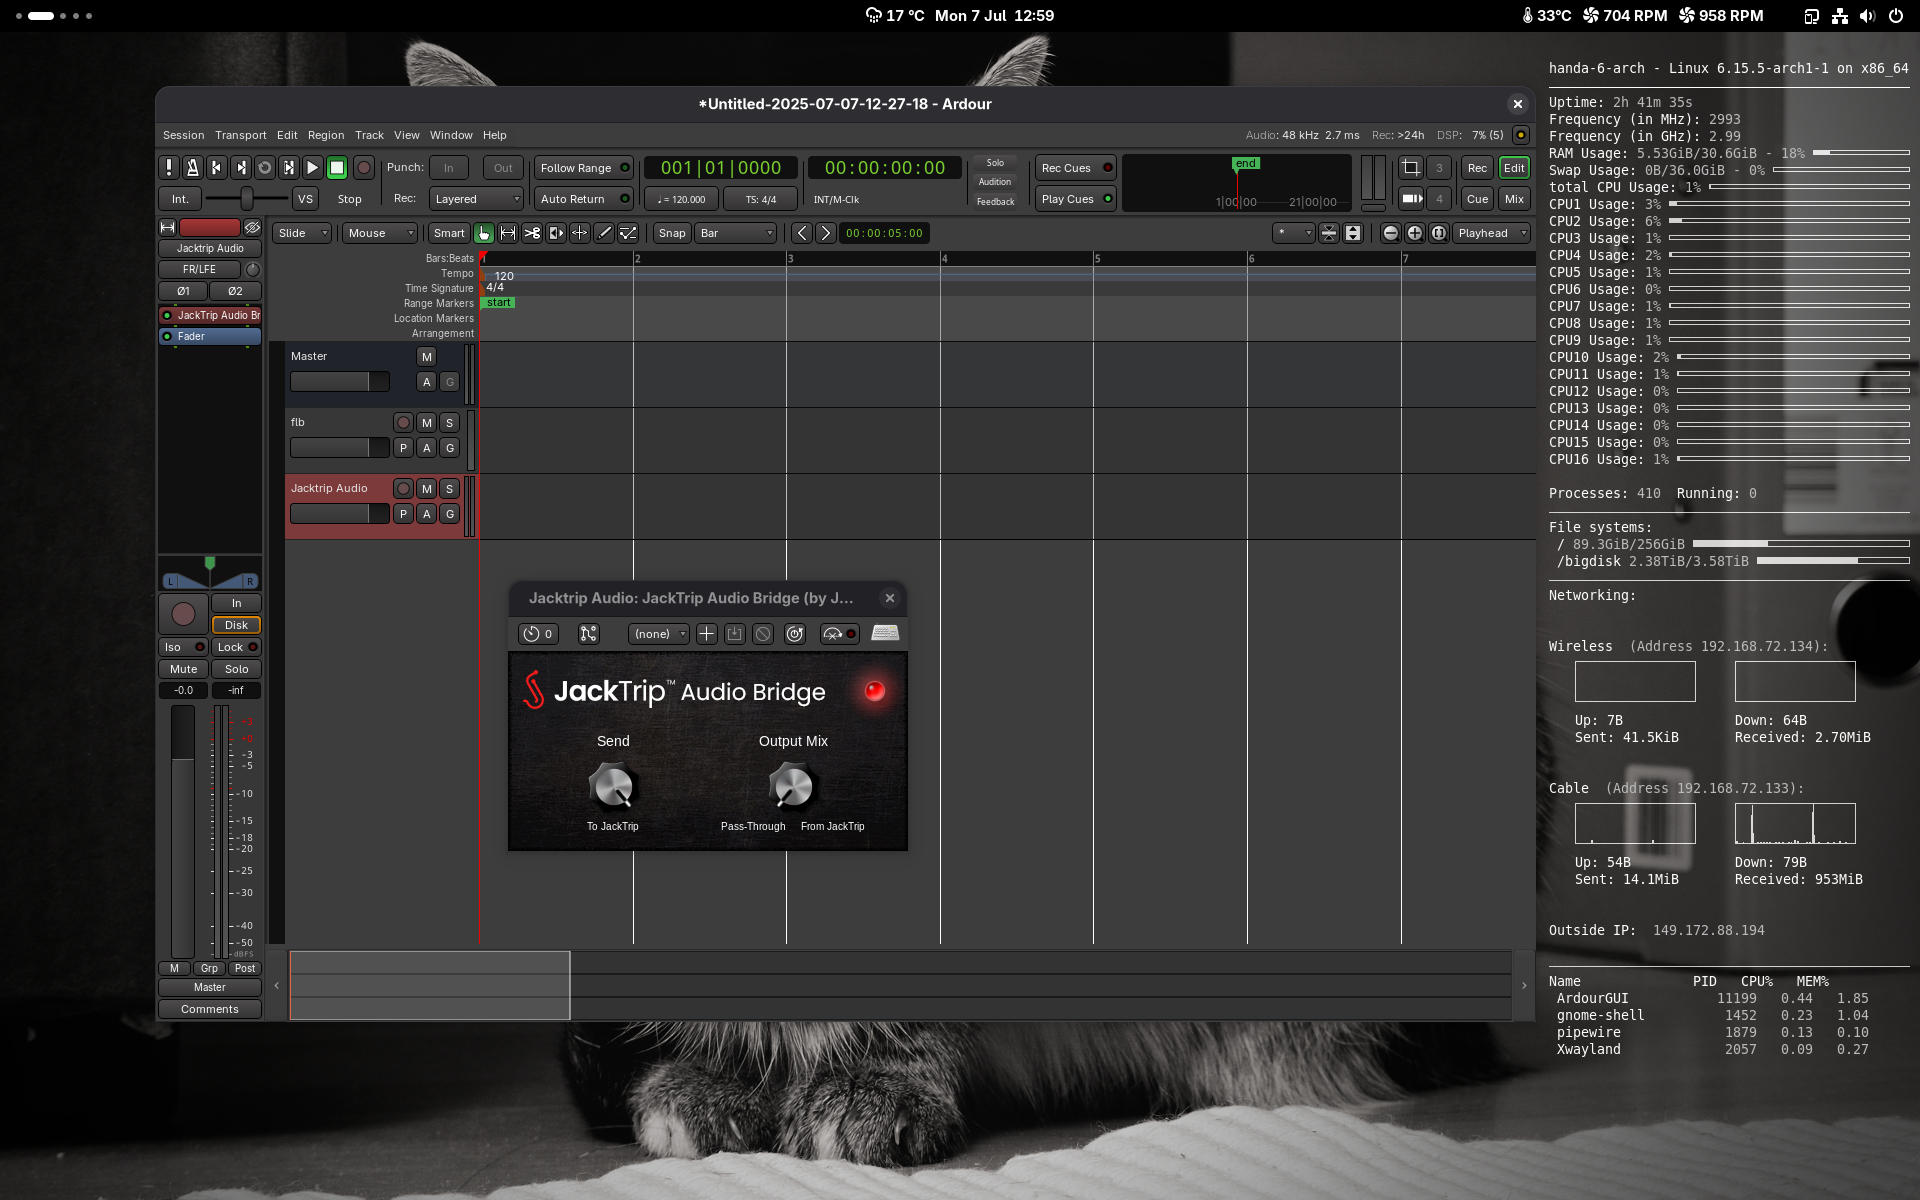
Task: Jump to session start with transport icon
Action: tap(216, 168)
